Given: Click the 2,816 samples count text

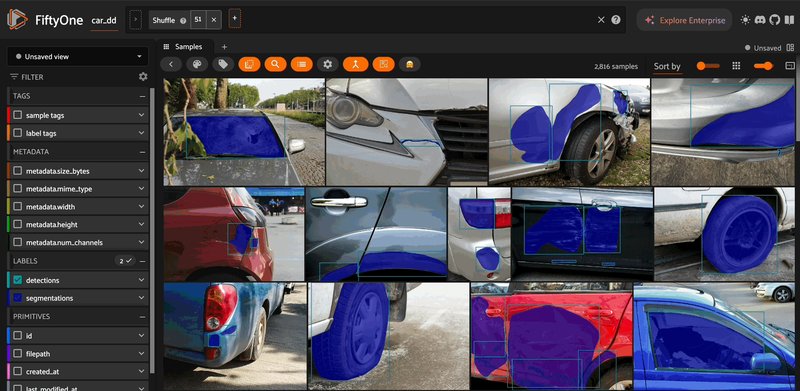Looking at the screenshot, I should [x=616, y=66].
